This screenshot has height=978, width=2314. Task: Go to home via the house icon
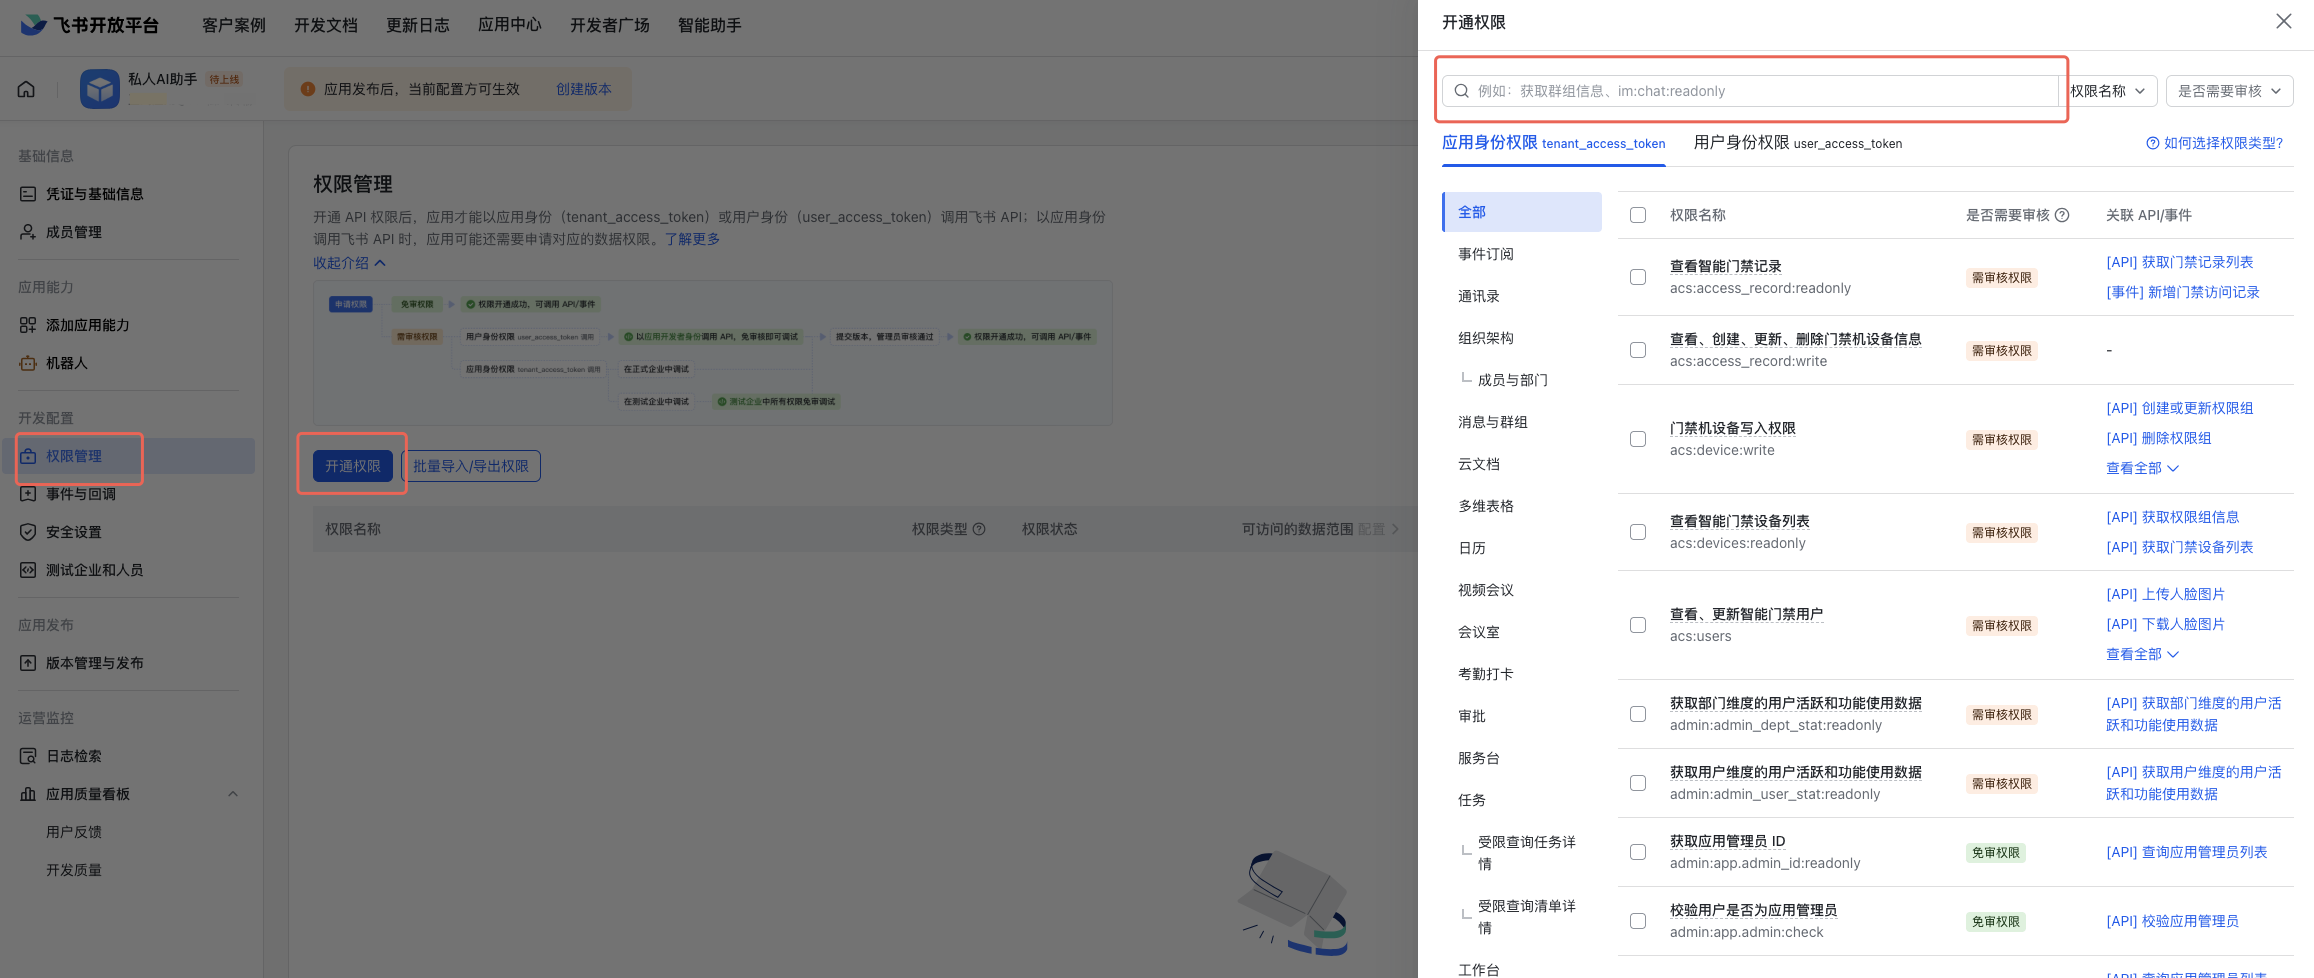27,89
